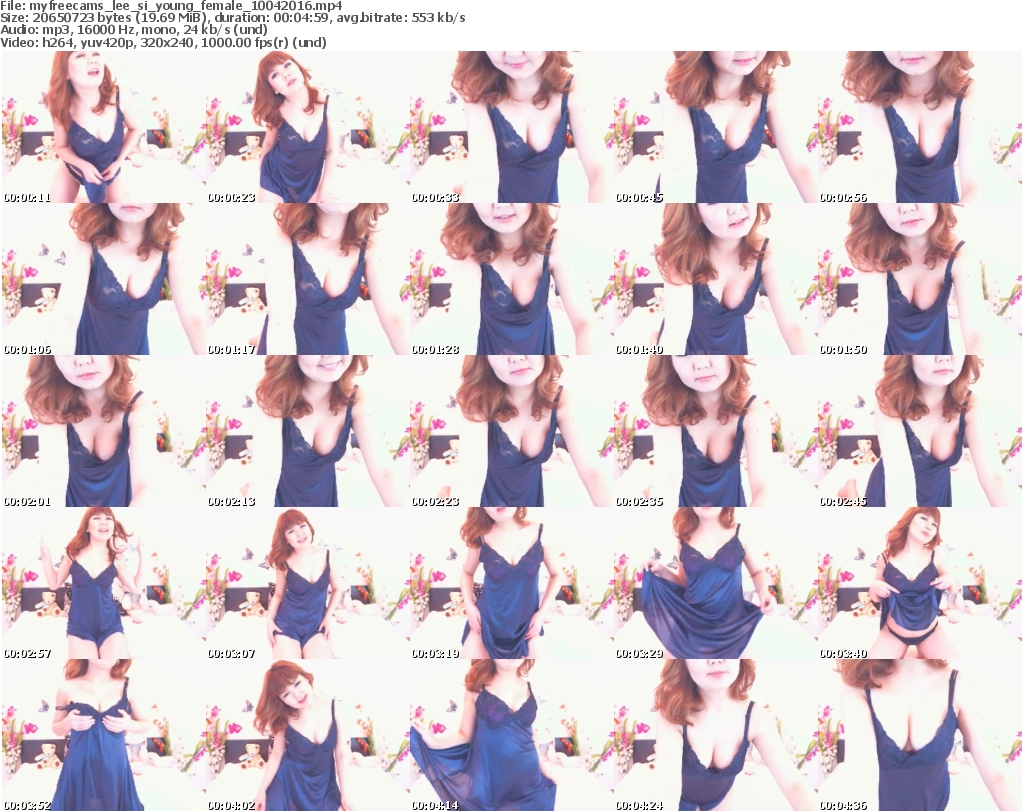View the frame timestamped 00:04:14

coord(511,735)
